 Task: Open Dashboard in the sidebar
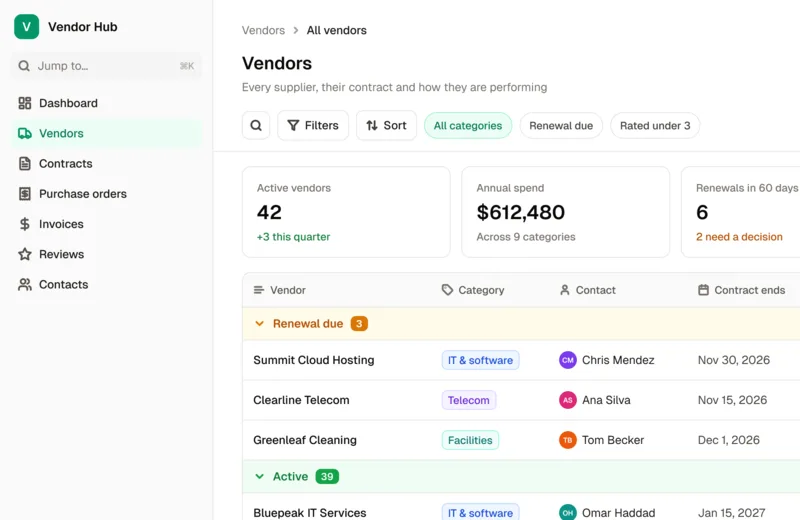[106, 103]
